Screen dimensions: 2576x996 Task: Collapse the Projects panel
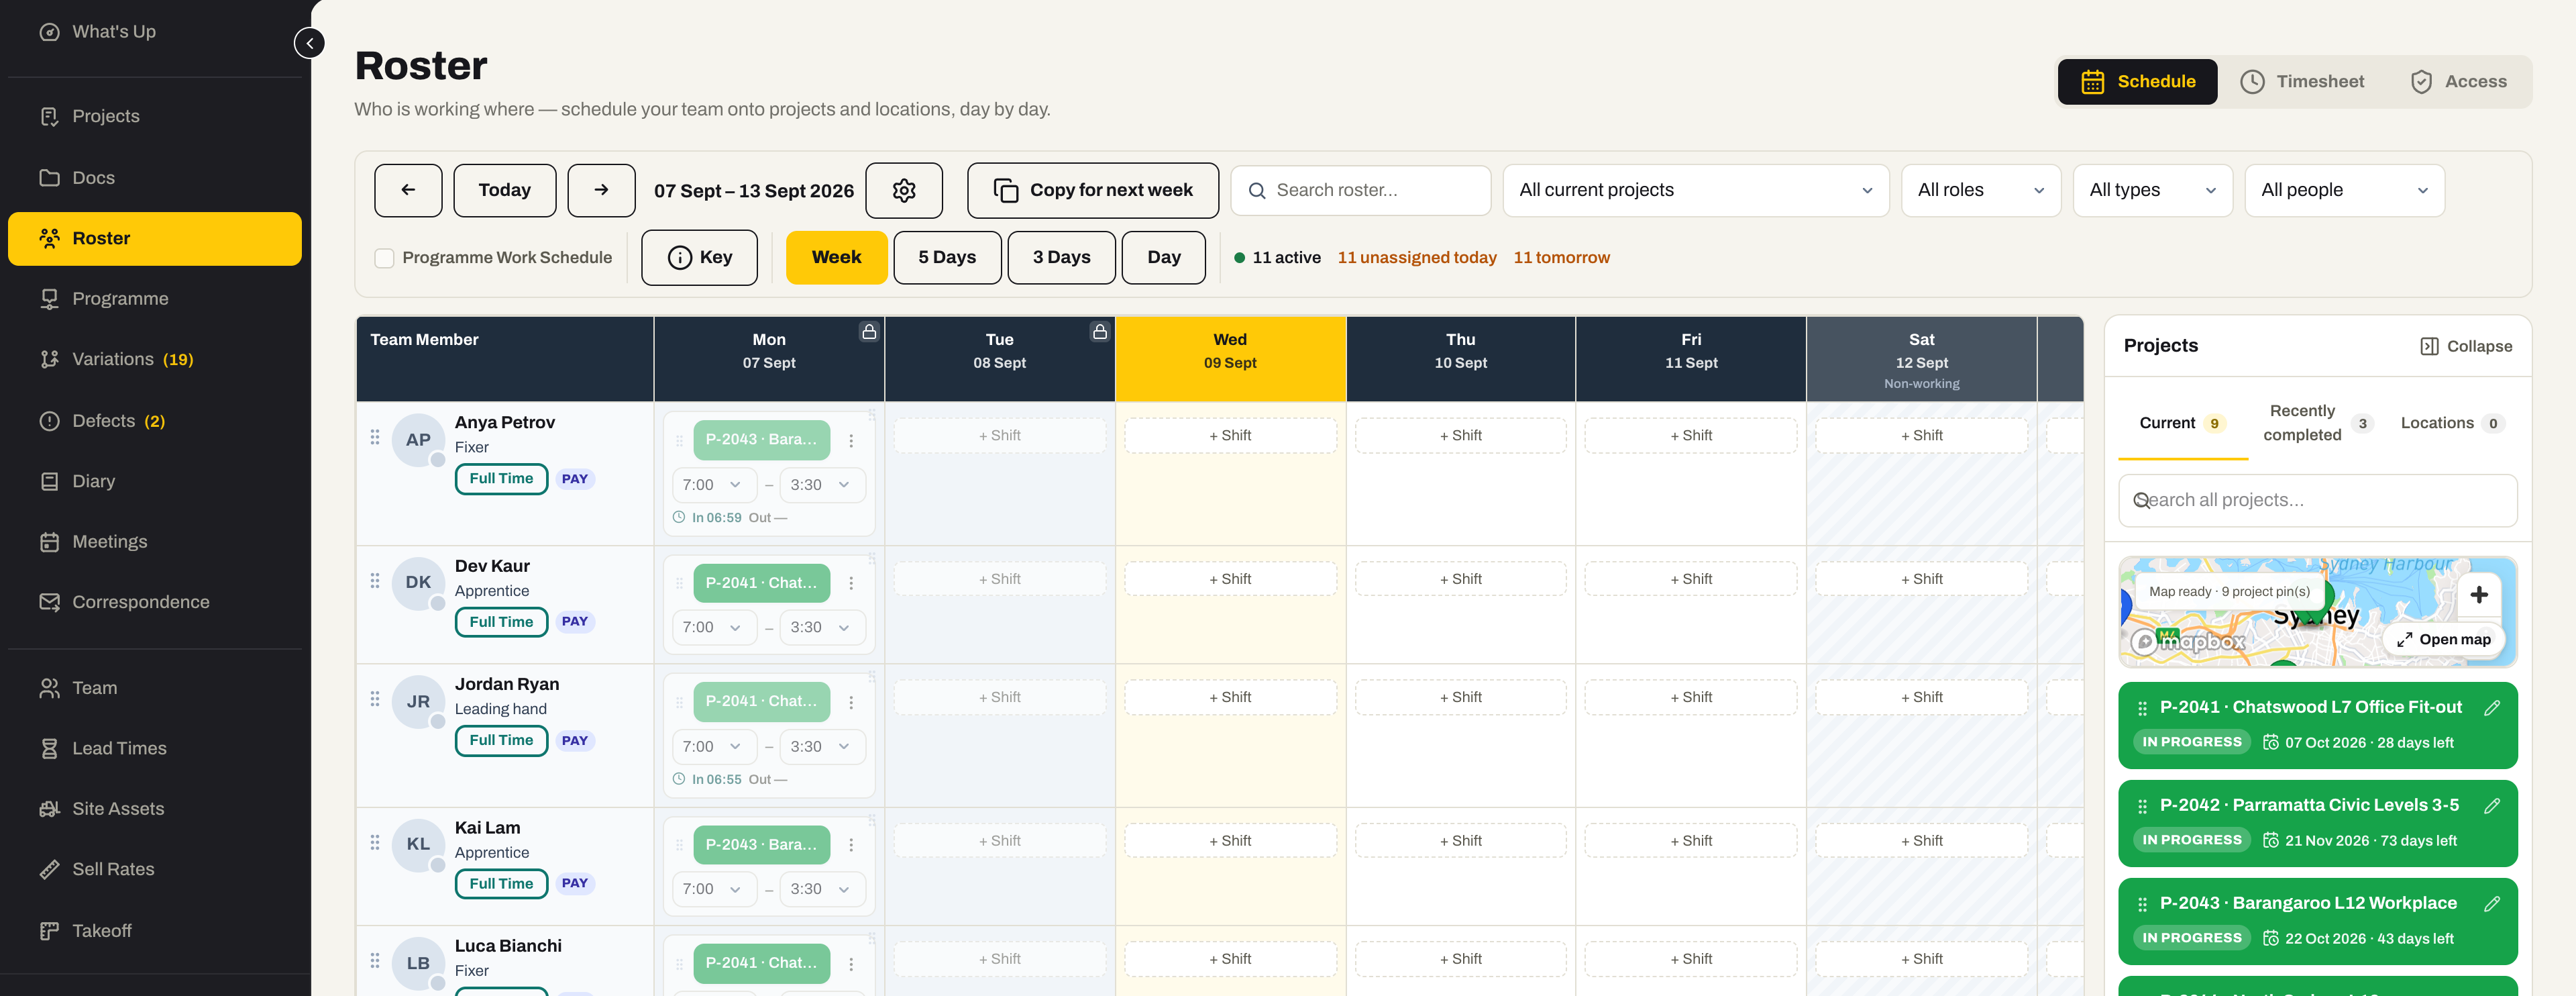click(2466, 347)
